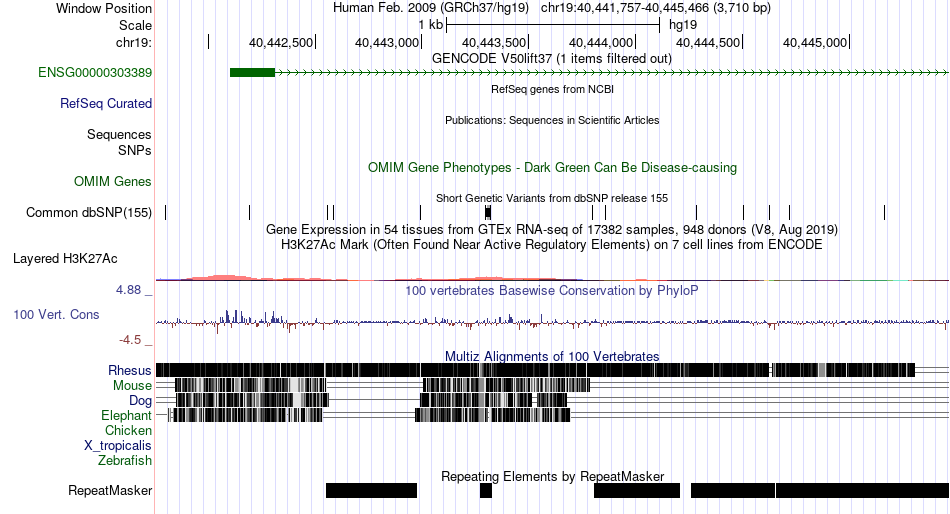Click the green exon block of ENSG00000303389
This screenshot has height=514, width=950.
tap(252, 73)
